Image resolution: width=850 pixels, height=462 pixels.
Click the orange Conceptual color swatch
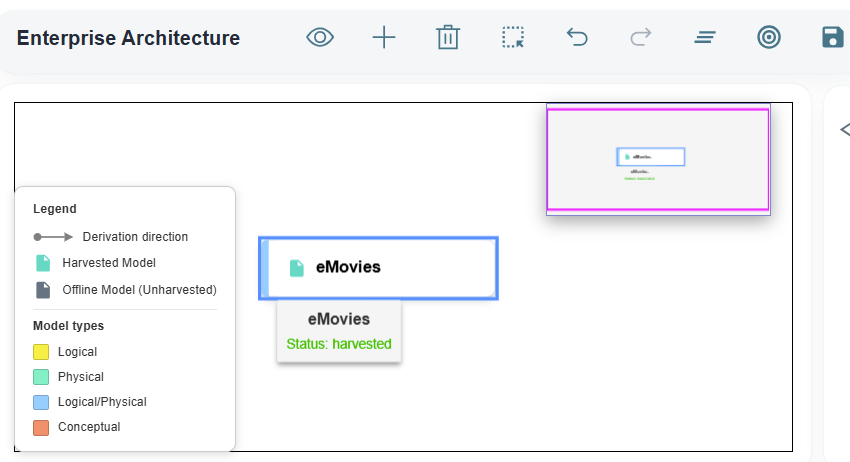tap(41, 428)
